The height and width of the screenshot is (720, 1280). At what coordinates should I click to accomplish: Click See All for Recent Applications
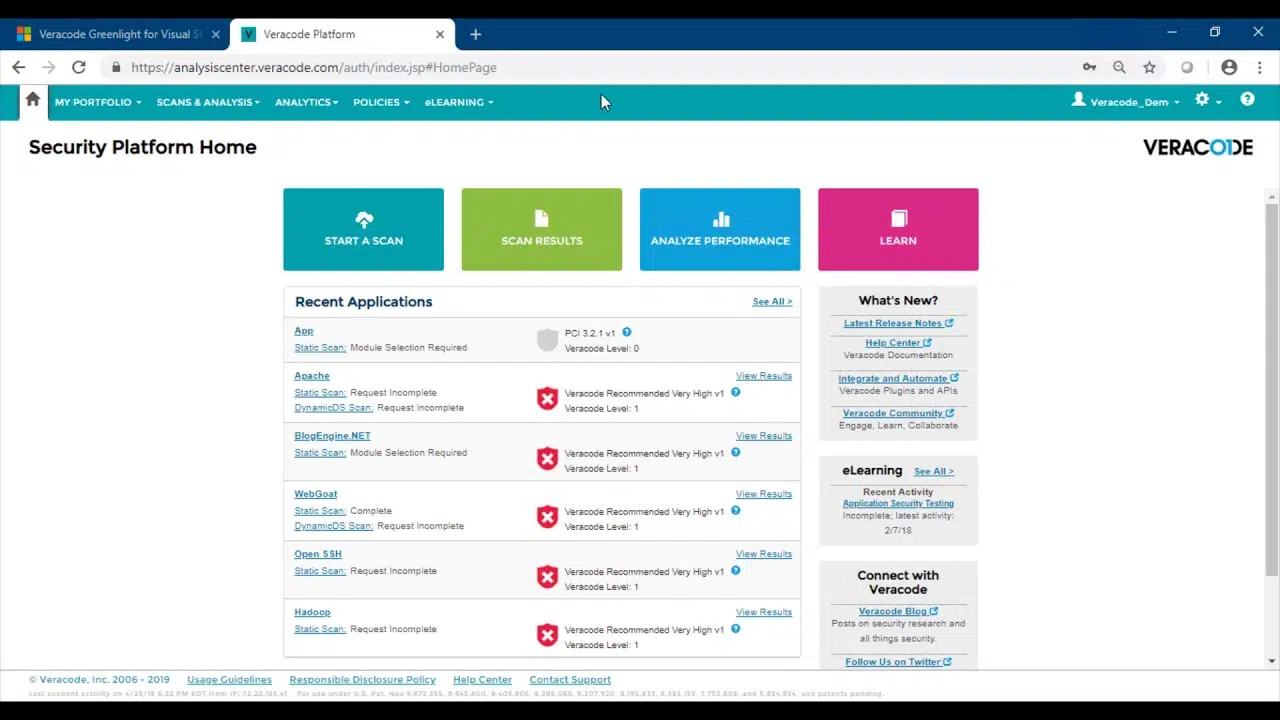[x=771, y=301]
